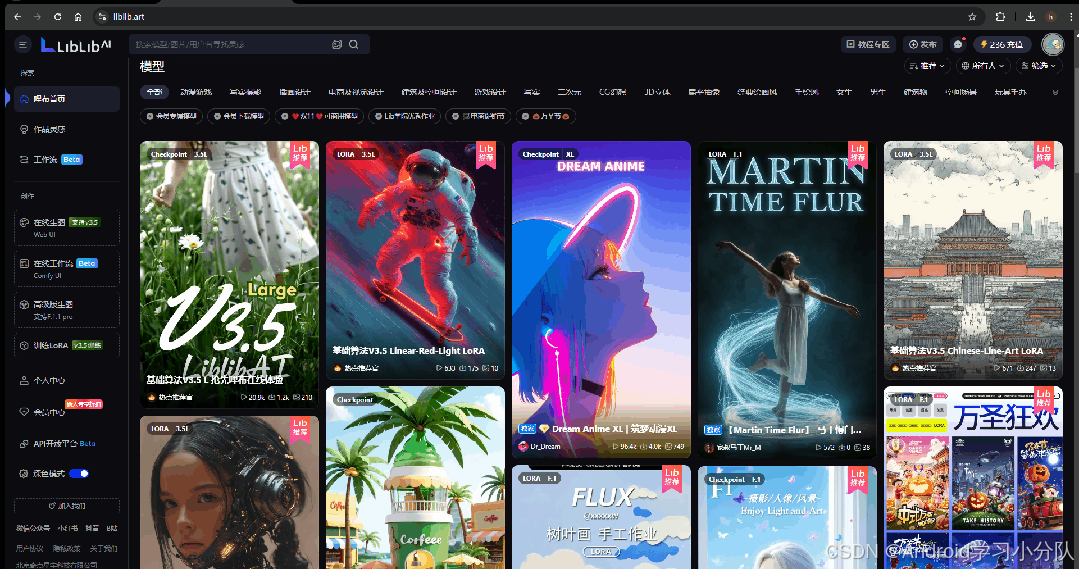The height and width of the screenshot is (569, 1079).
Task: Click the pumpkin Halloween tag chip
Action: (x=545, y=116)
